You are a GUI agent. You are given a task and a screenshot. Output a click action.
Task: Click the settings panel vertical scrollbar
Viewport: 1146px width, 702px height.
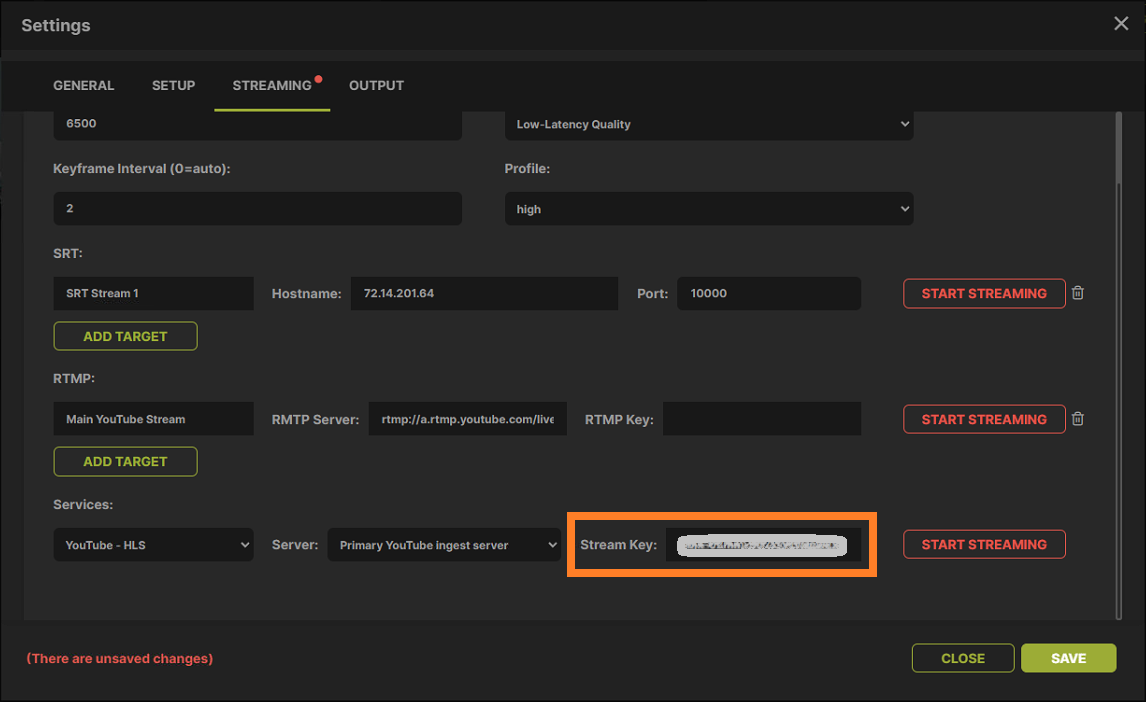(1118, 365)
